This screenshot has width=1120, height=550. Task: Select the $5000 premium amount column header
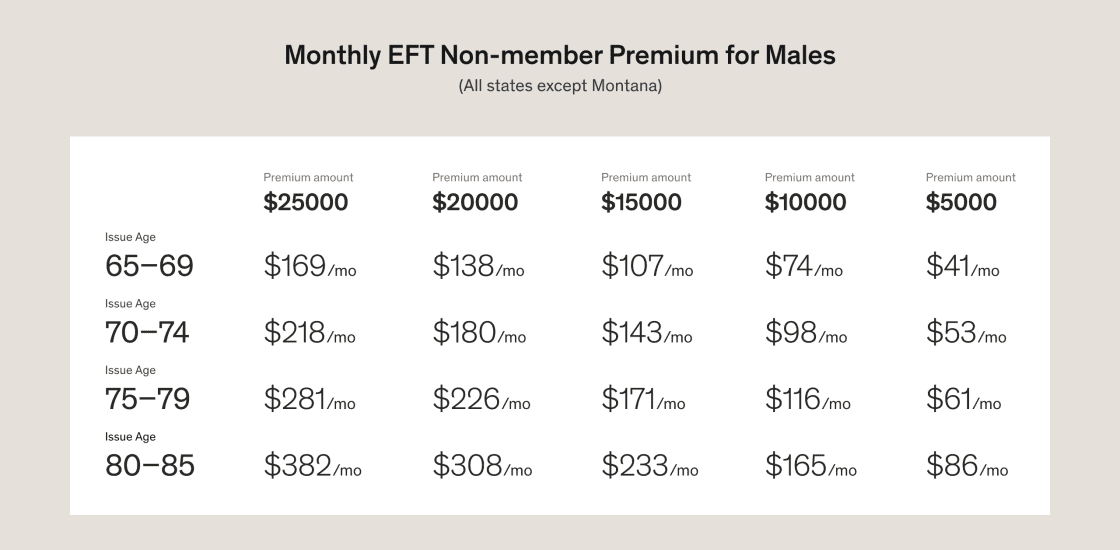click(961, 202)
